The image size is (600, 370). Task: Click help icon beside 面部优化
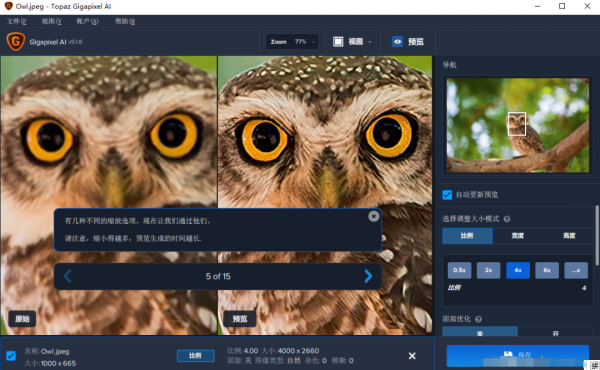[478, 319]
